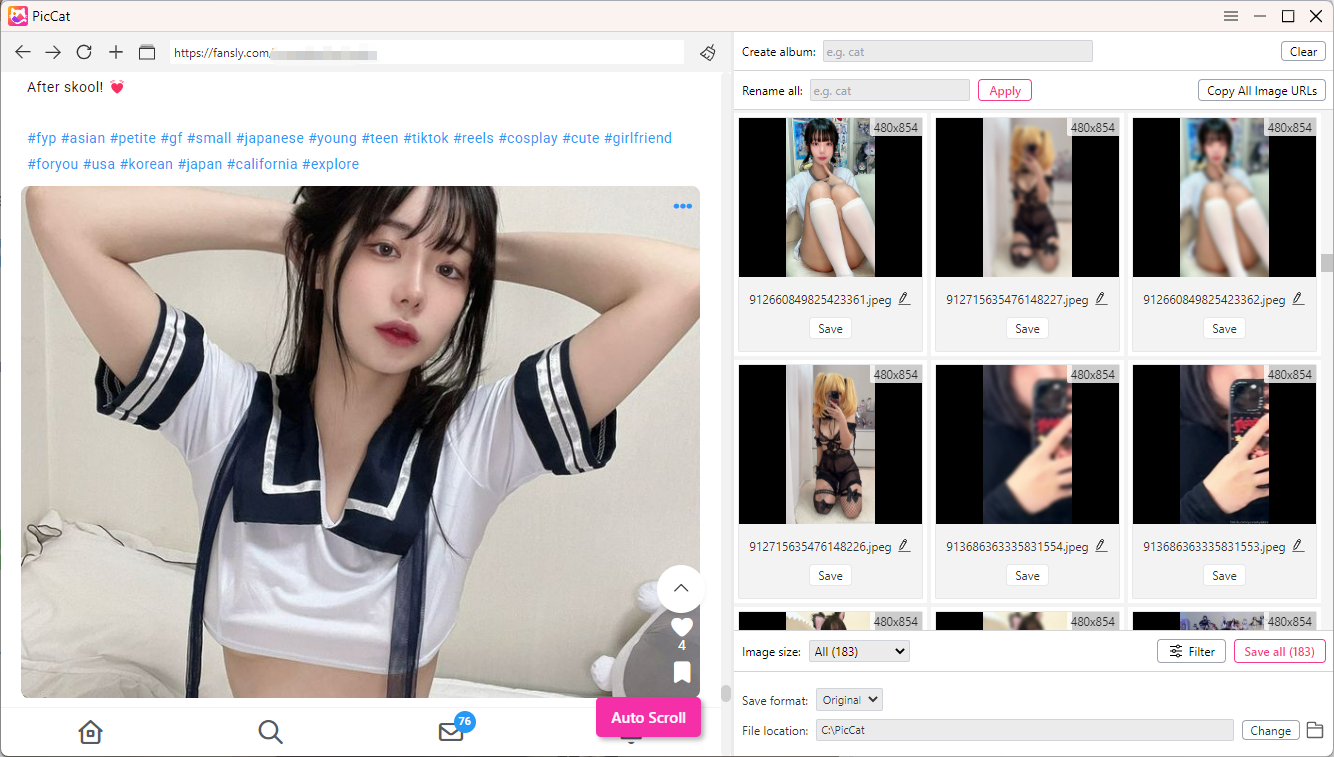
Task: Save image 913686363335831554.jpeg
Action: pyautogui.click(x=1027, y=575)
